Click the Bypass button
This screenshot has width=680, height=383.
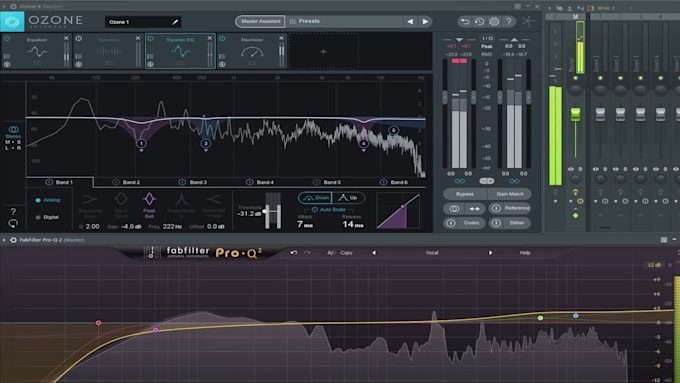click(x=465, y=194)
